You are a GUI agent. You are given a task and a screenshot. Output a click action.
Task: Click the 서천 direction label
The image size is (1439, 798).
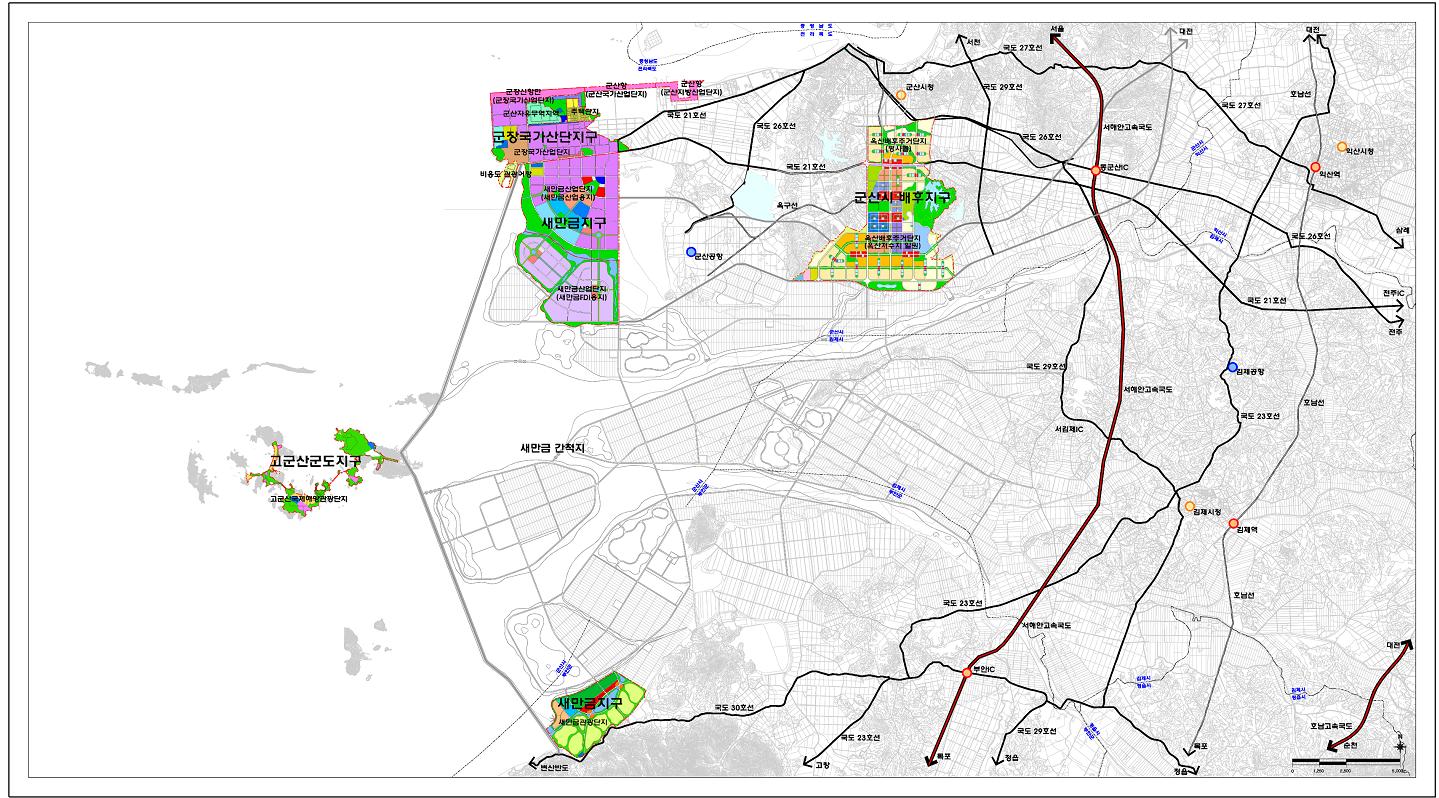click(x=974, y=42)
